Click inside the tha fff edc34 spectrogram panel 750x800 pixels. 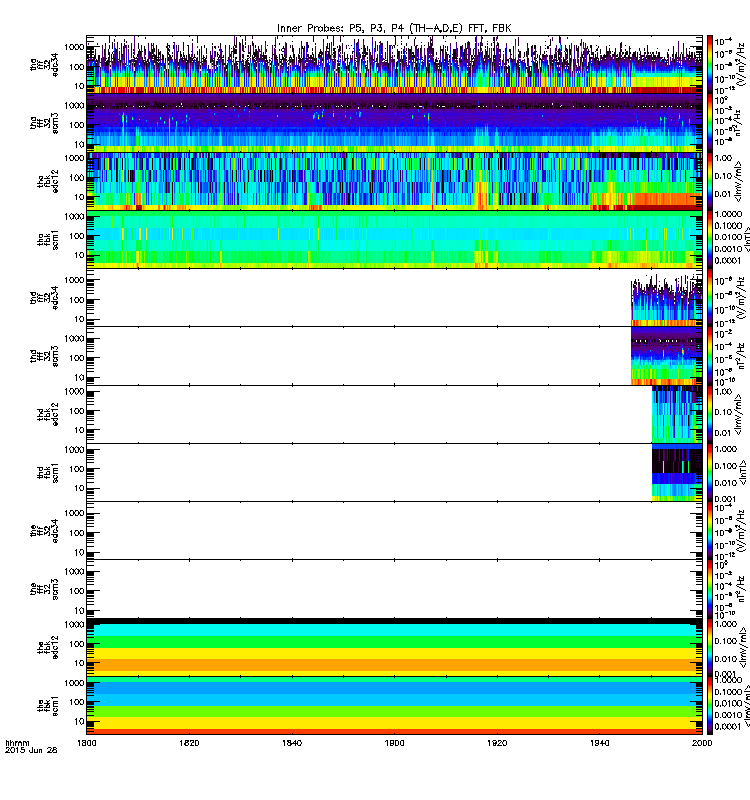point(394,65)
